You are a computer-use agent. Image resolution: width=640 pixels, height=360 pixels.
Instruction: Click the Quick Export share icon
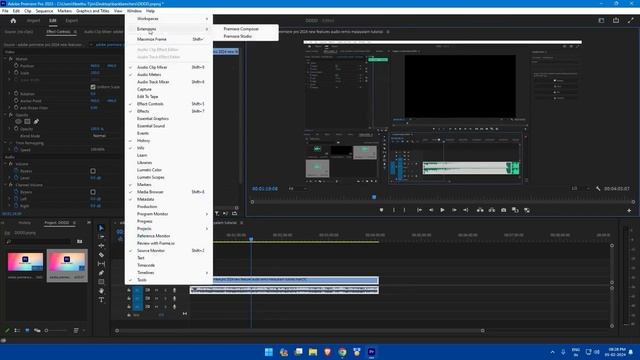point(616,20)
